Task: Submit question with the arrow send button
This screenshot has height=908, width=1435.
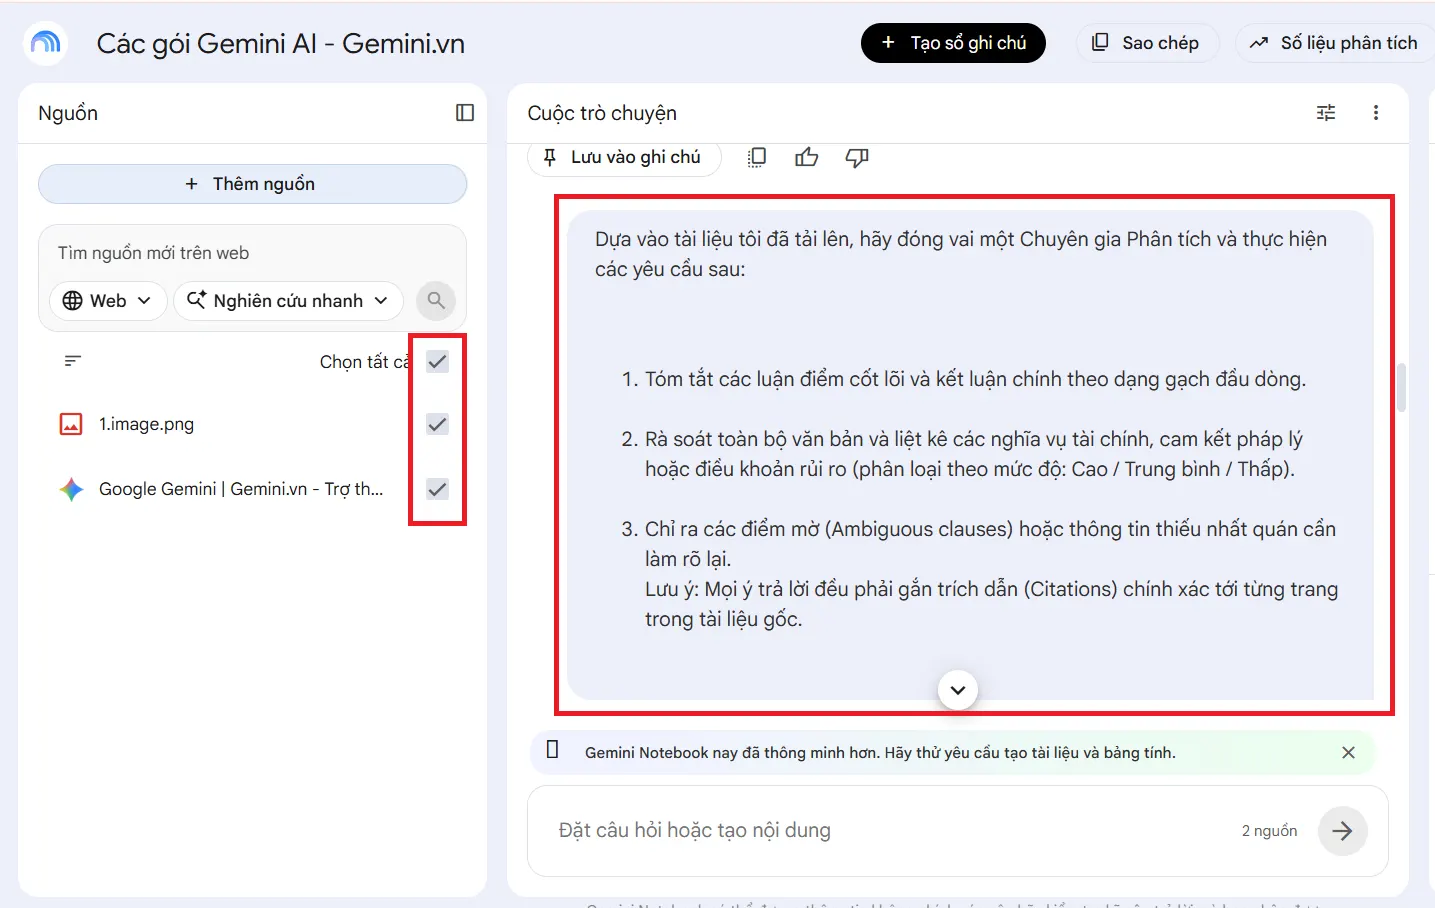Action: click(1342, 831)
